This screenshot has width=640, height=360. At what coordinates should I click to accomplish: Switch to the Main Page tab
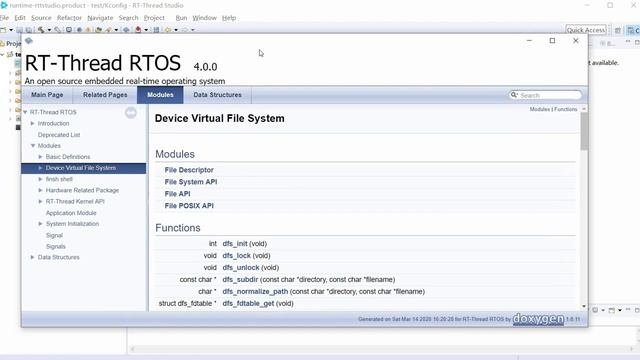(x=47, y=95)
